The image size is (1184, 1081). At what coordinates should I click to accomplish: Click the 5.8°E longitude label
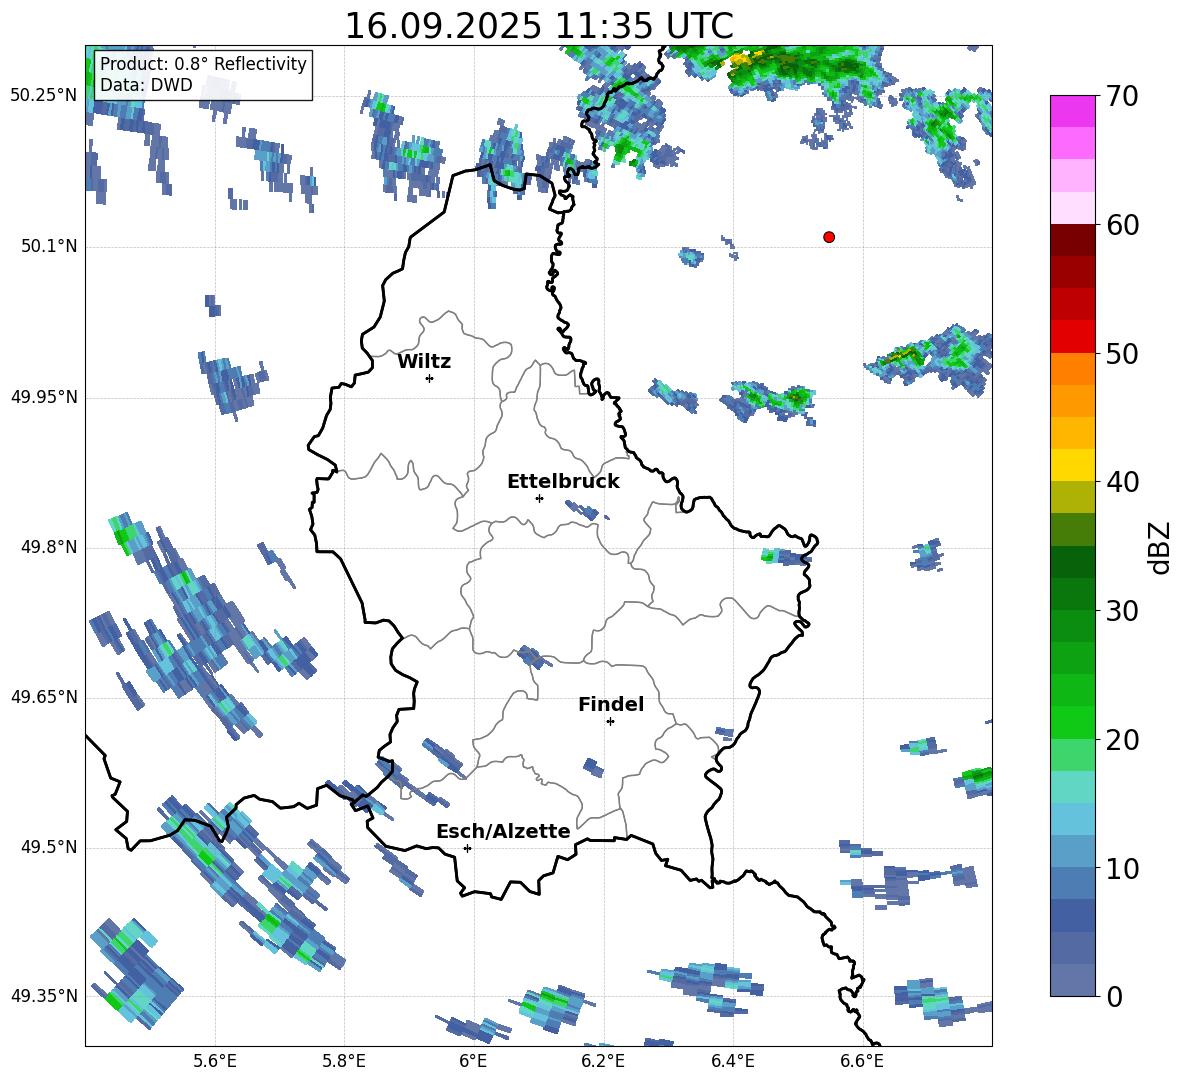[x=344, y=1061]
